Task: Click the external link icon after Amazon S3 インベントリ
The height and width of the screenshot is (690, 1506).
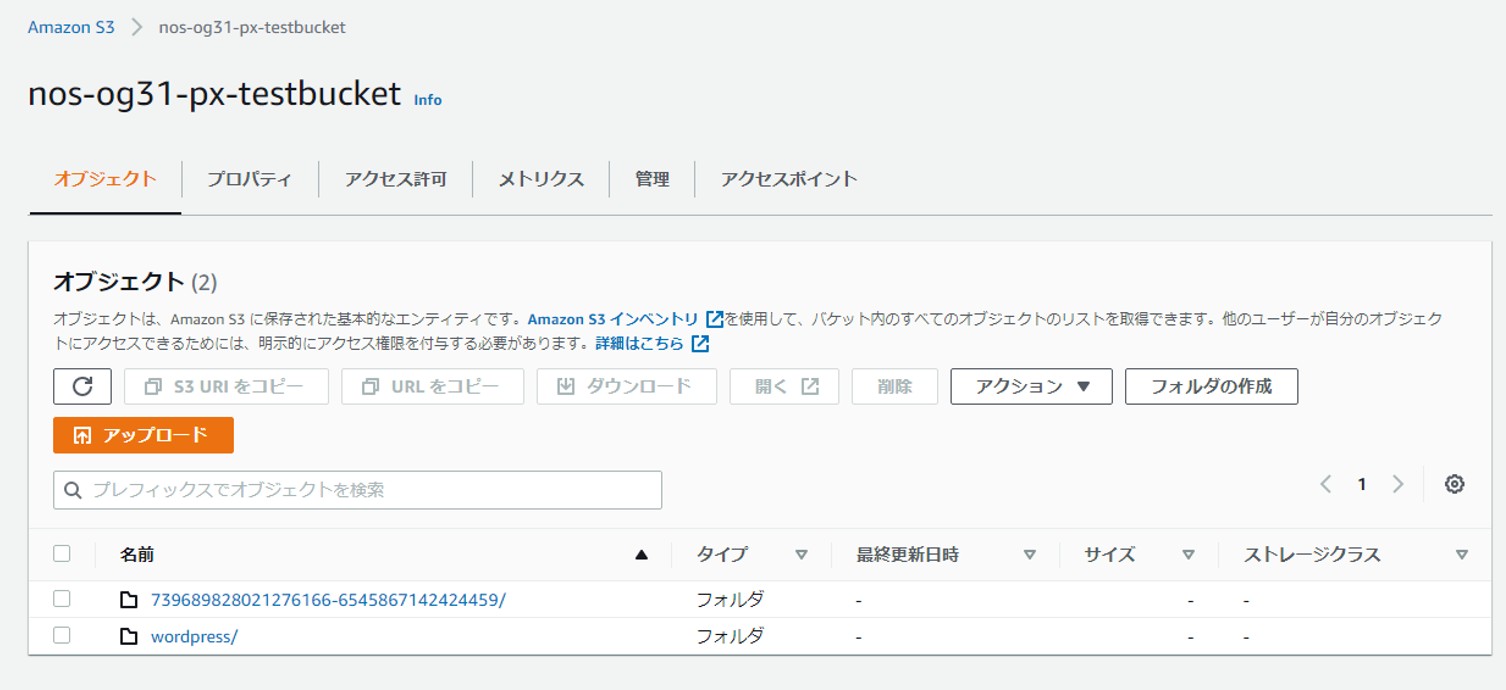Action: tap(714, 319)
